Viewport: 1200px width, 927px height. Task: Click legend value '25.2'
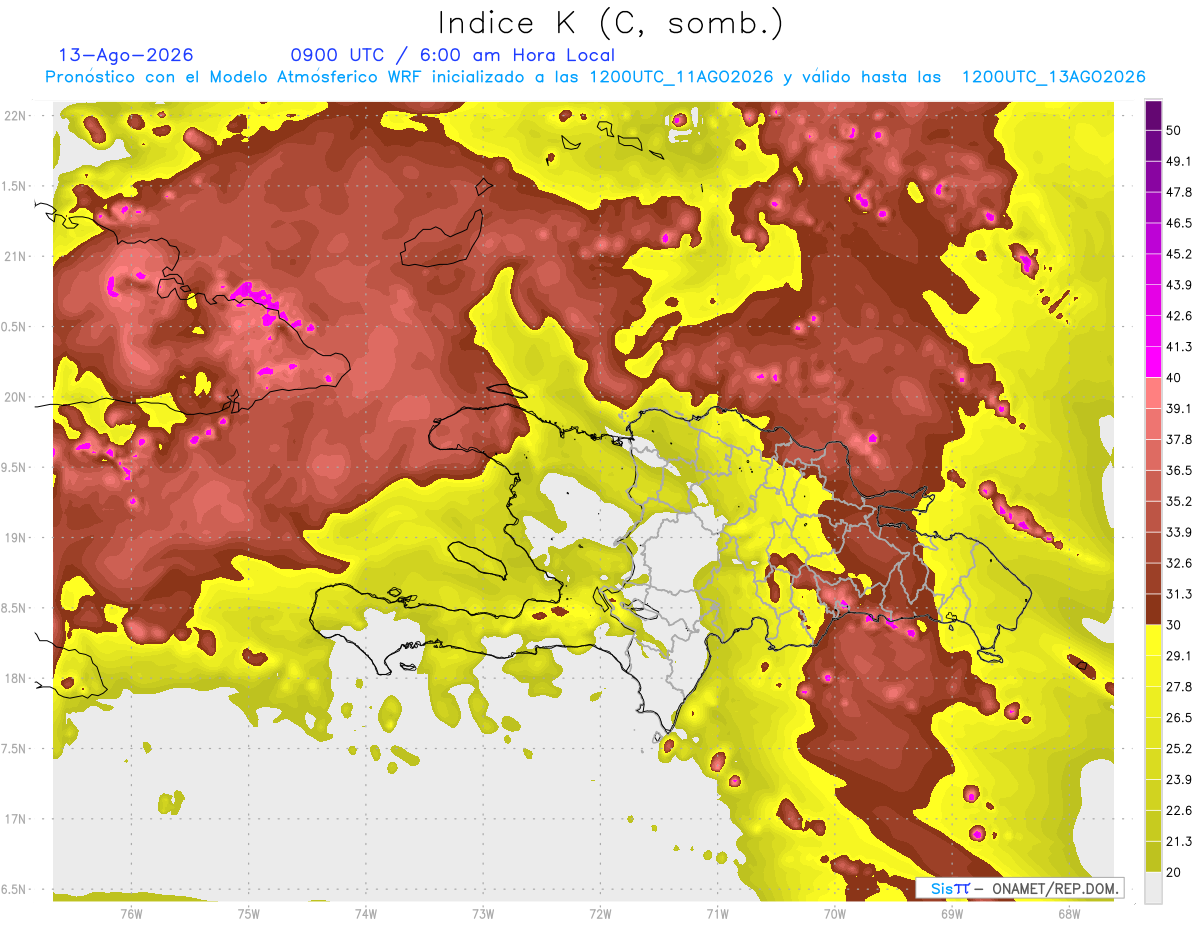click(x=1178, y=748)
